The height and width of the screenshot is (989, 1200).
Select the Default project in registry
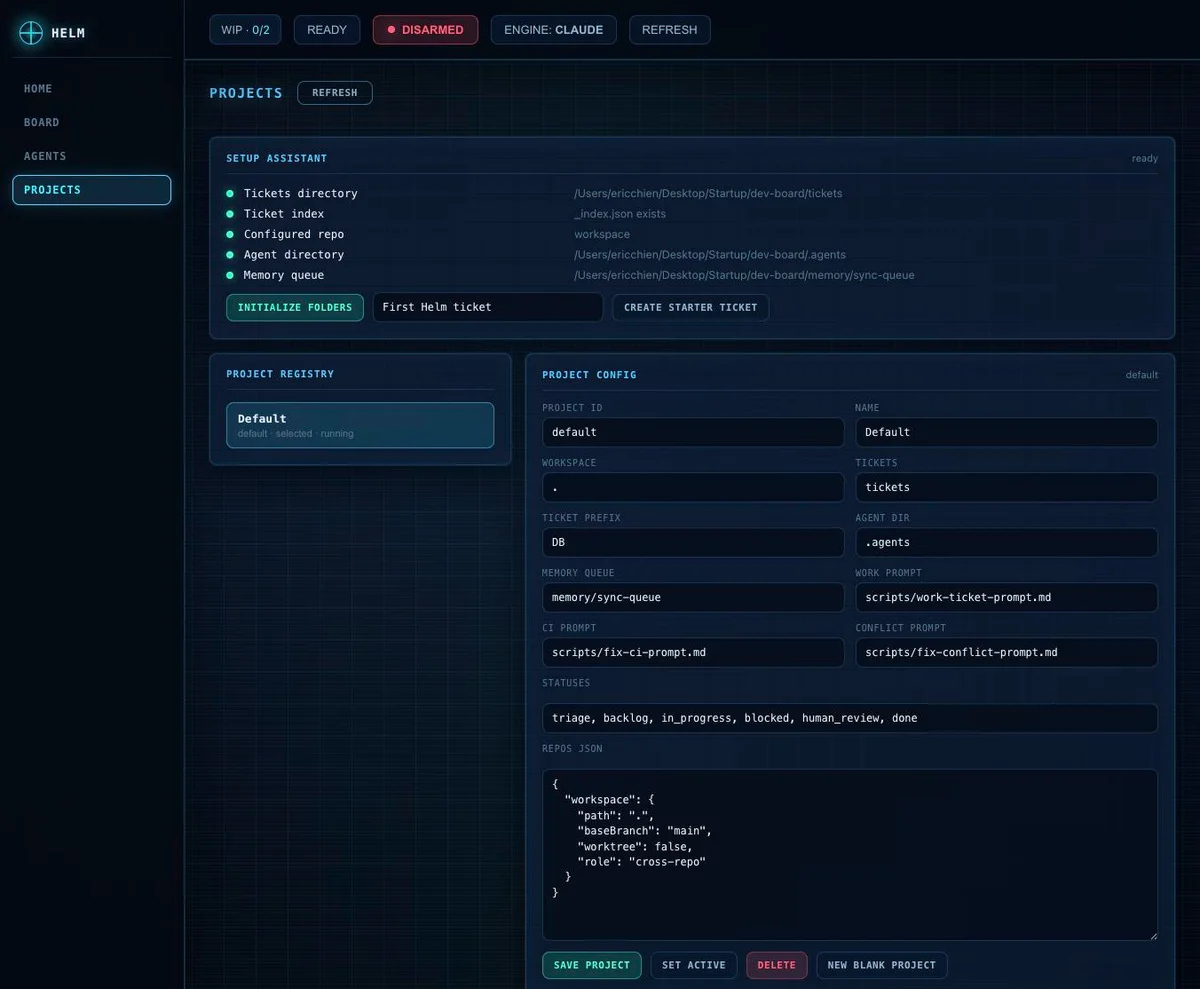point(360,425)
